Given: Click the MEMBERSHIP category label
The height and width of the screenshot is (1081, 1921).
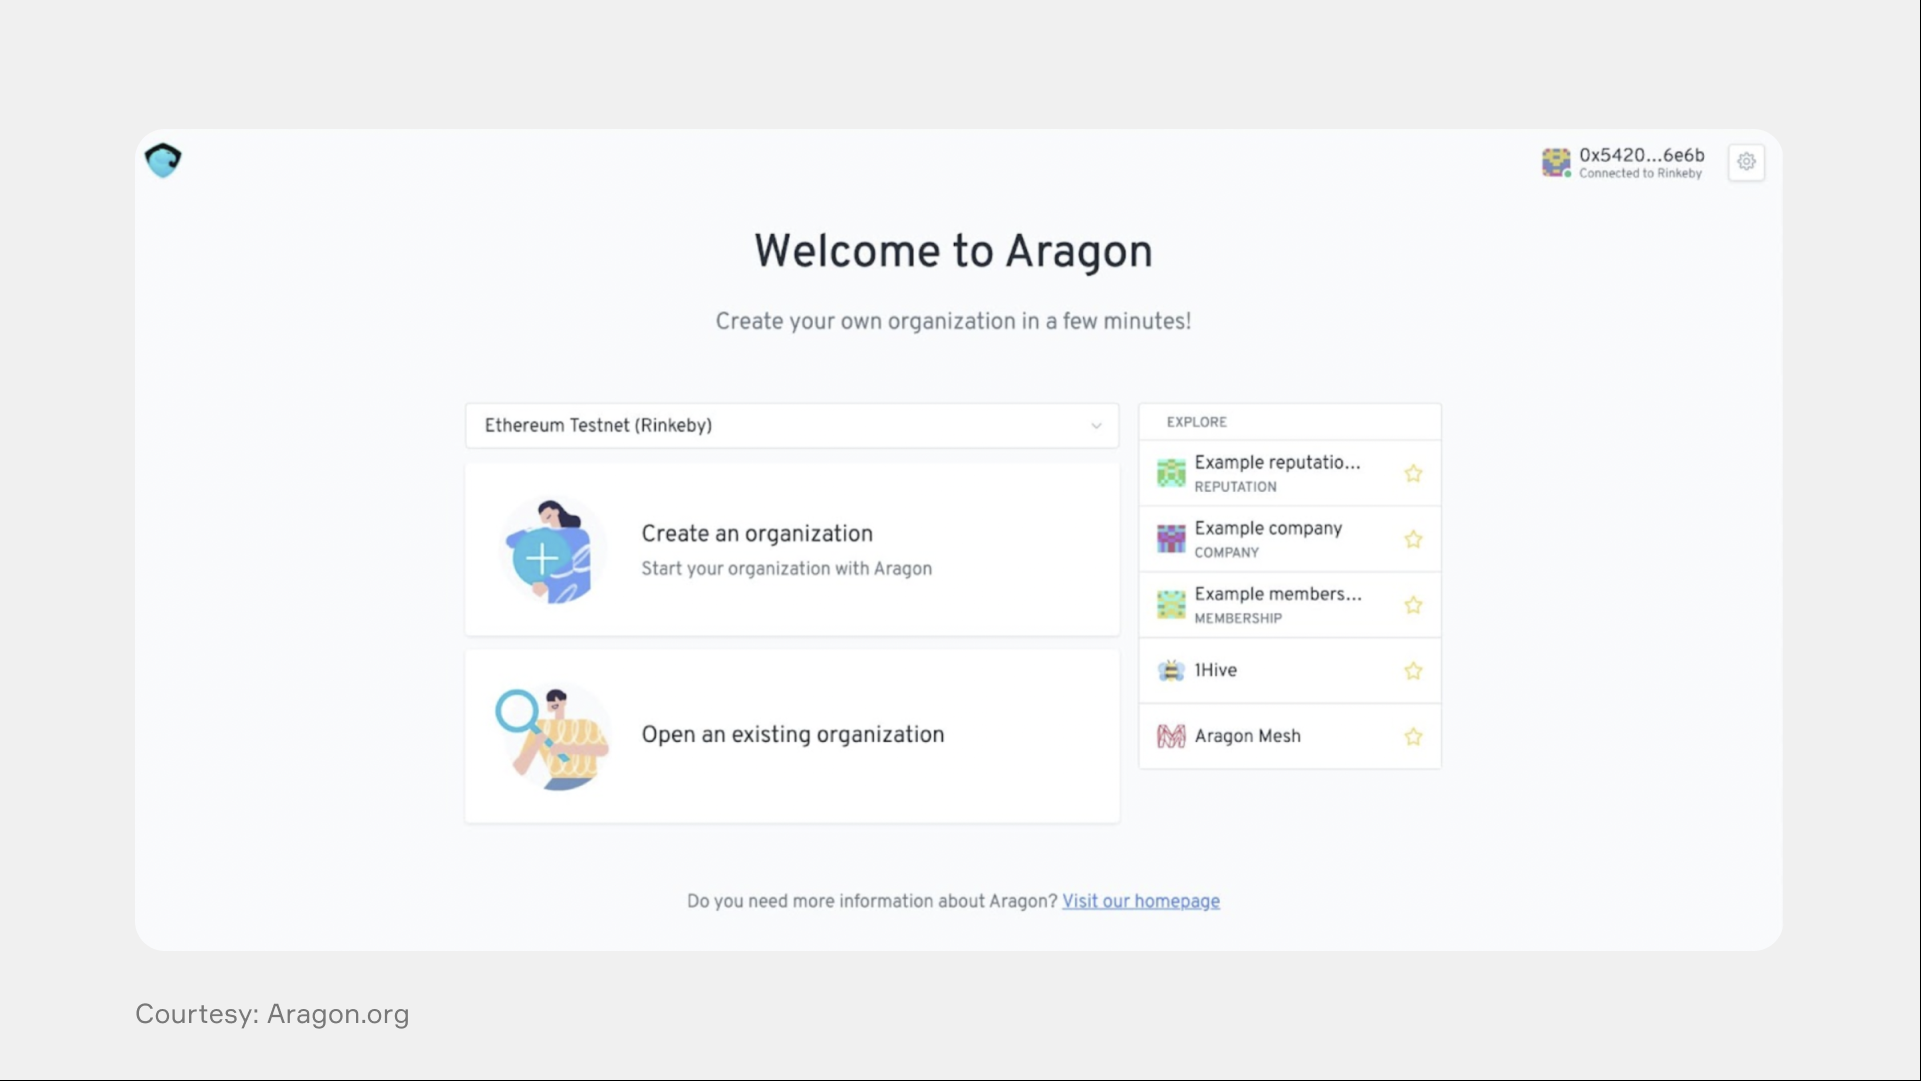Looking at the screenshot, I should 1238,619.
